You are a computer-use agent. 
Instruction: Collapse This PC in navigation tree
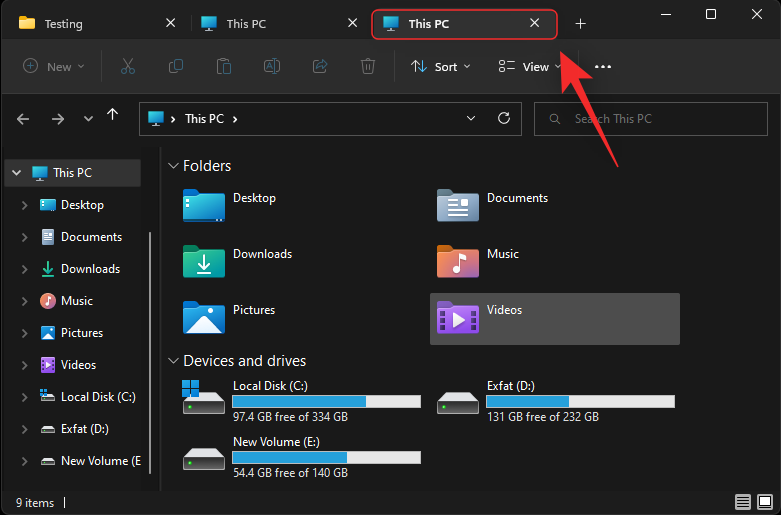(16, 173)
